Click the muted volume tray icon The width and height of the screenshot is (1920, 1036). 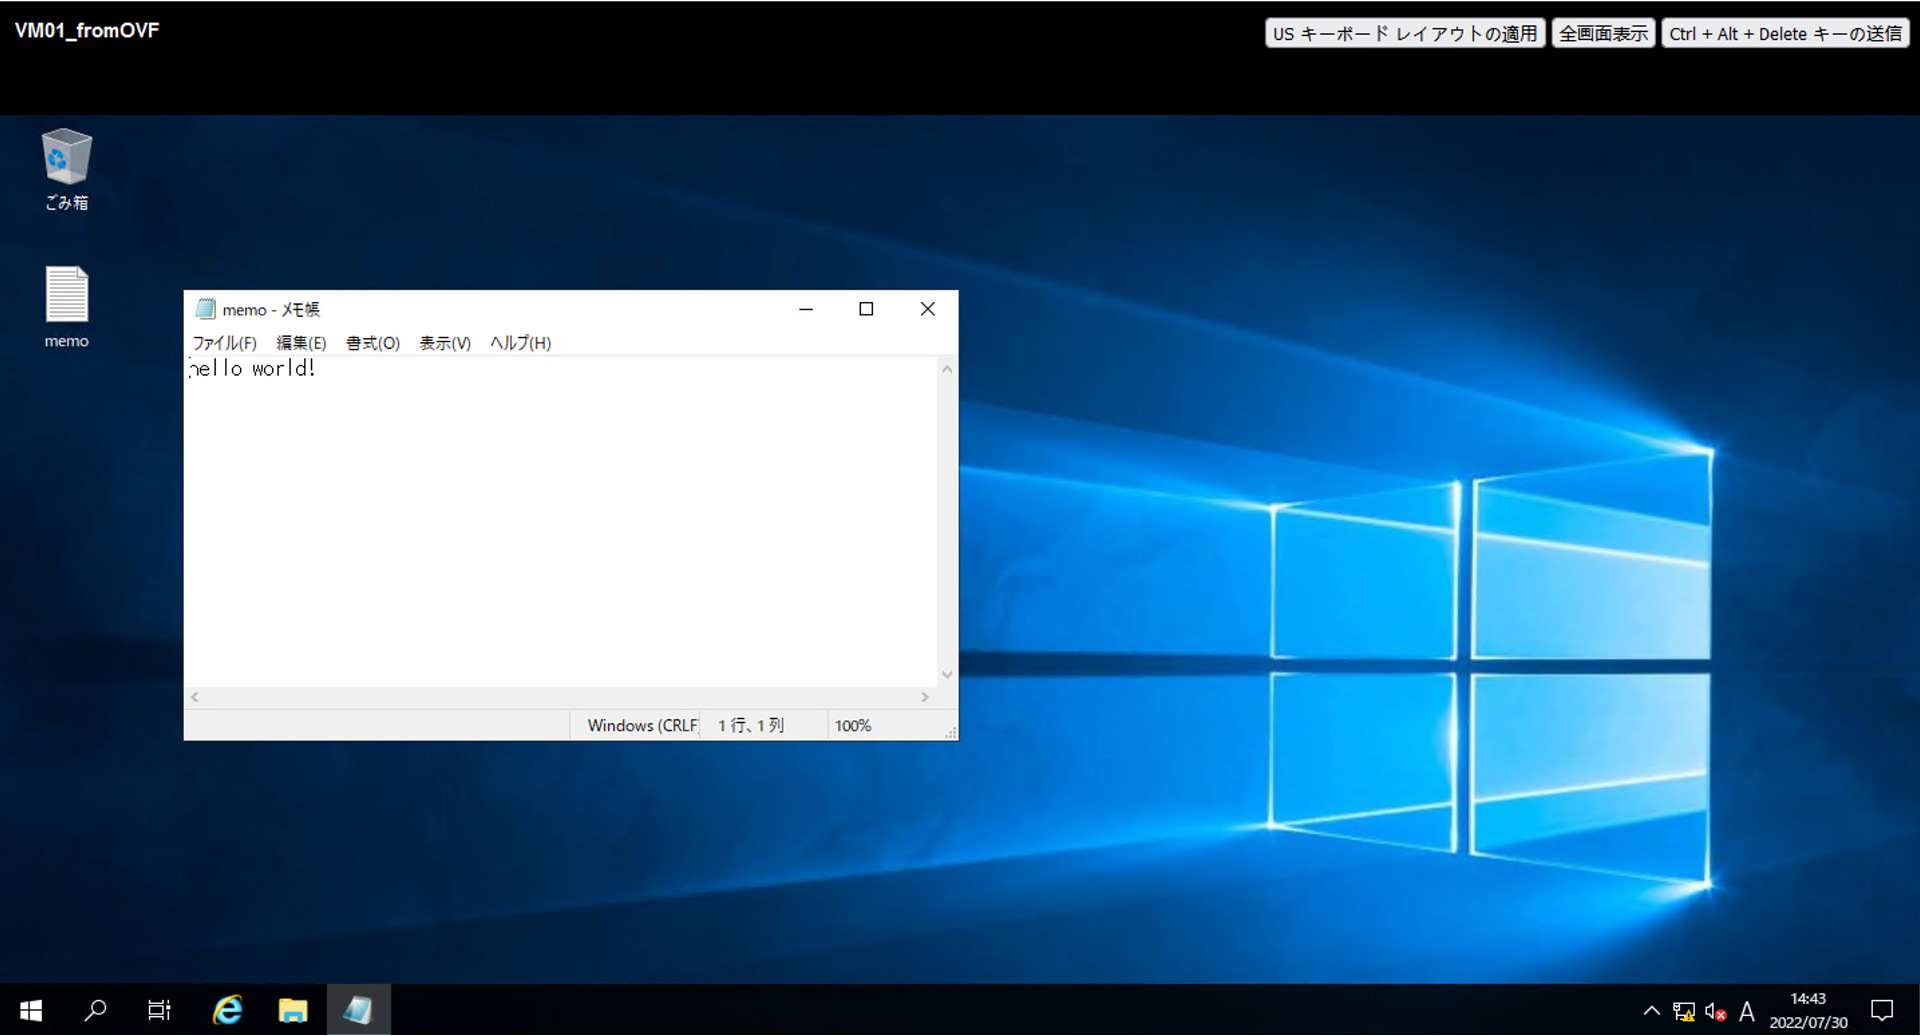pyautogui.click(x=1716, y=1011)
